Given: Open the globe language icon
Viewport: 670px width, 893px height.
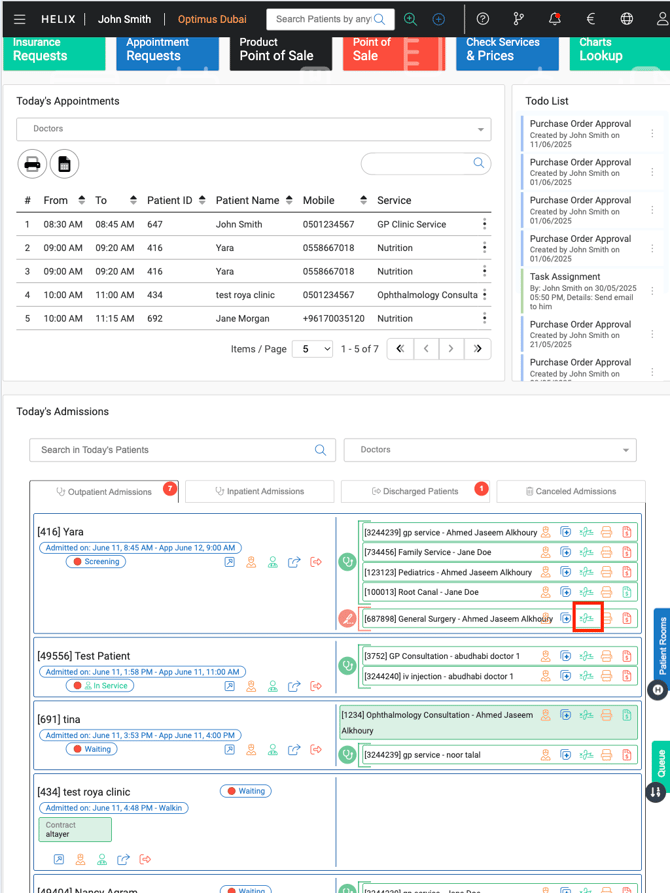Looking at the screenshot, I should (626, 19).
